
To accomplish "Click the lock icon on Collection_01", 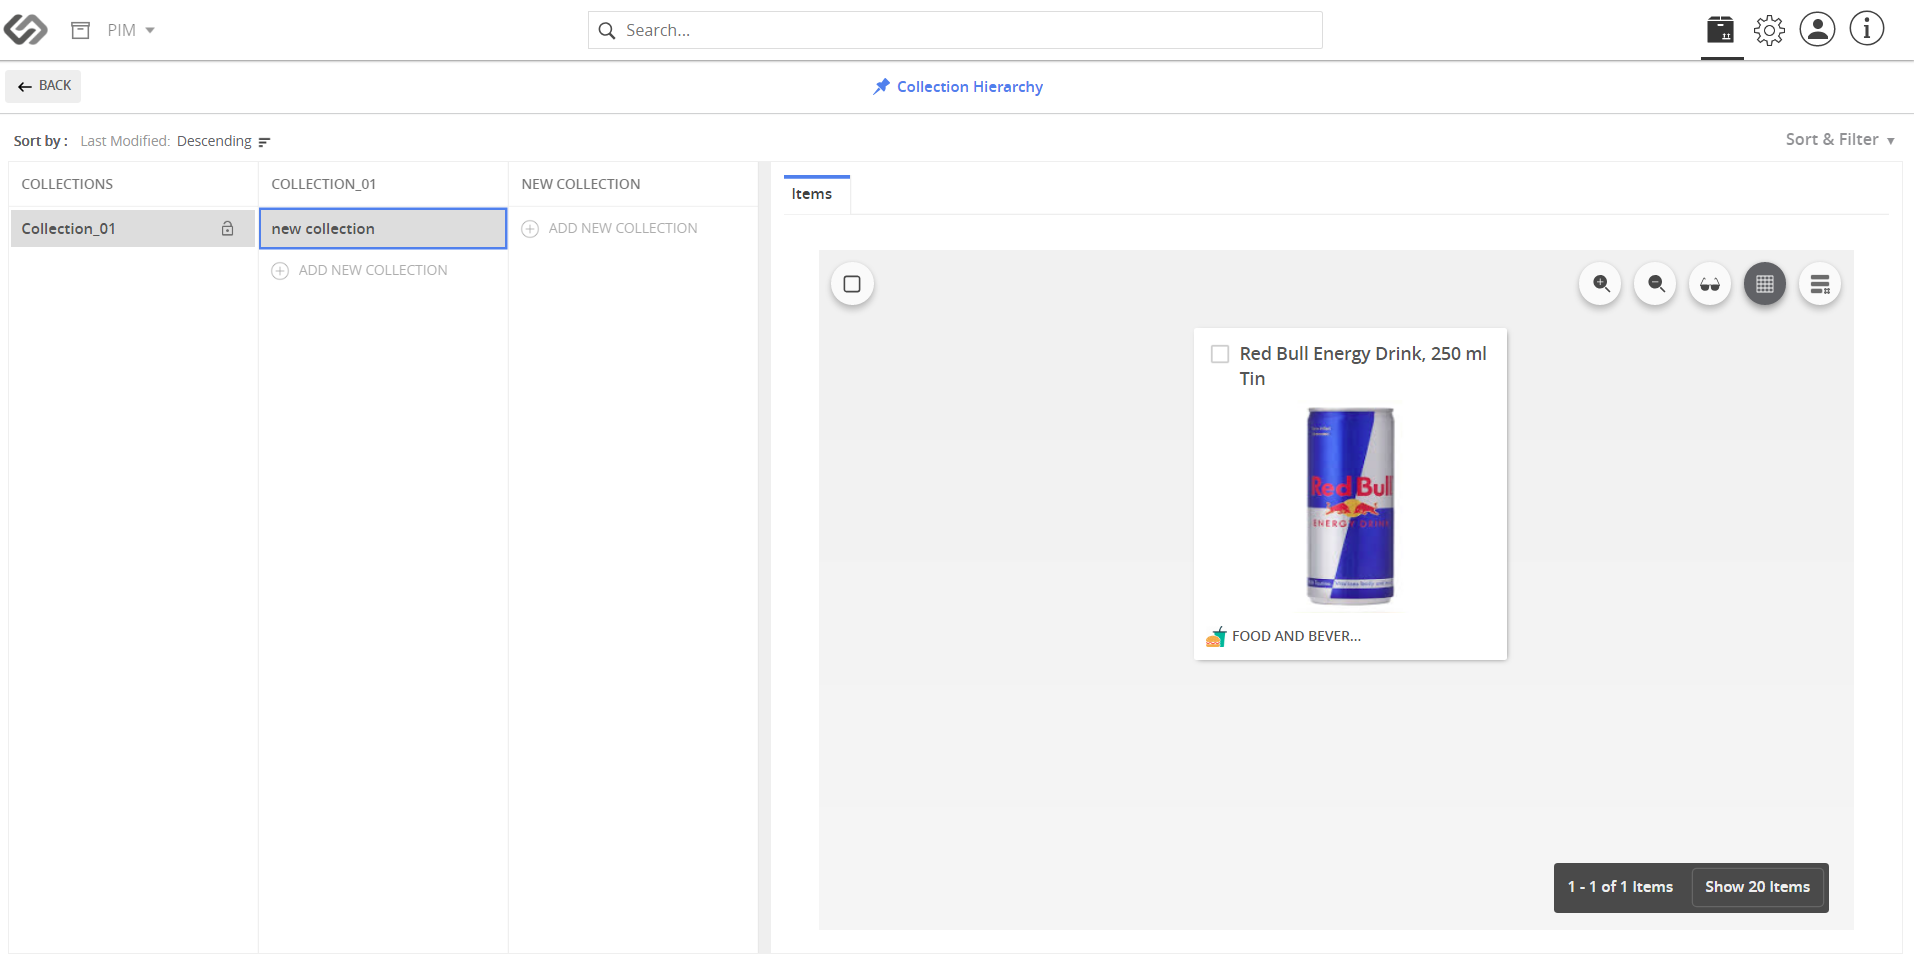I will tap(227, 229).
